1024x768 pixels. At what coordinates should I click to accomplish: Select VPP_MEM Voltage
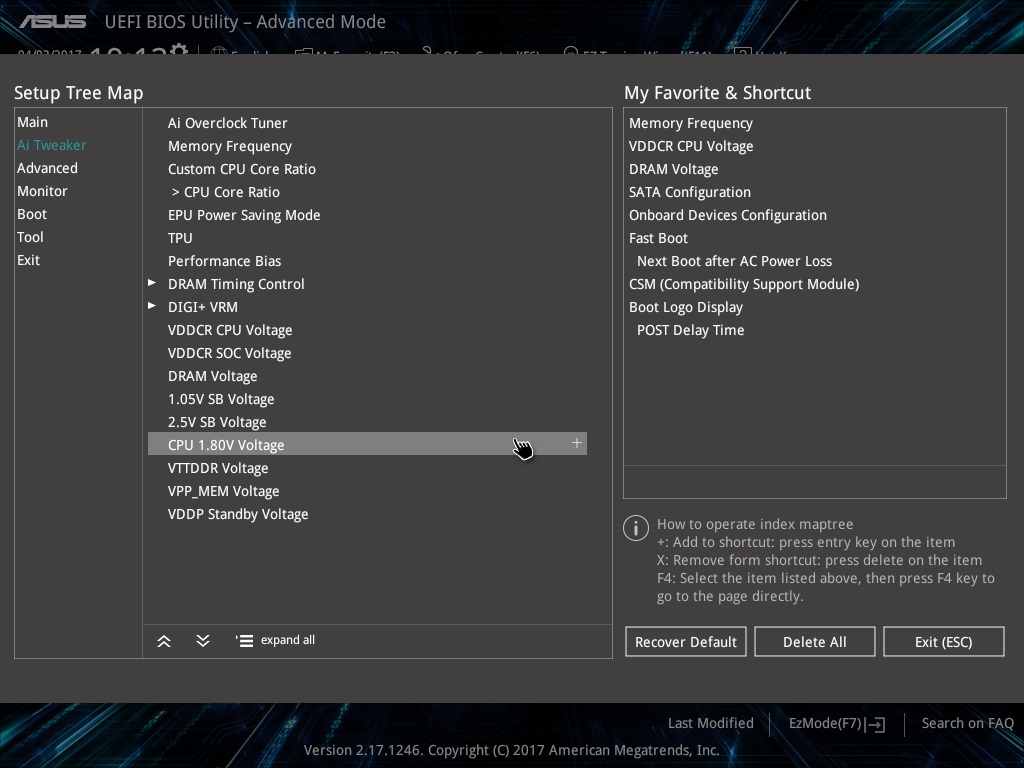click(x=223, y=491)
